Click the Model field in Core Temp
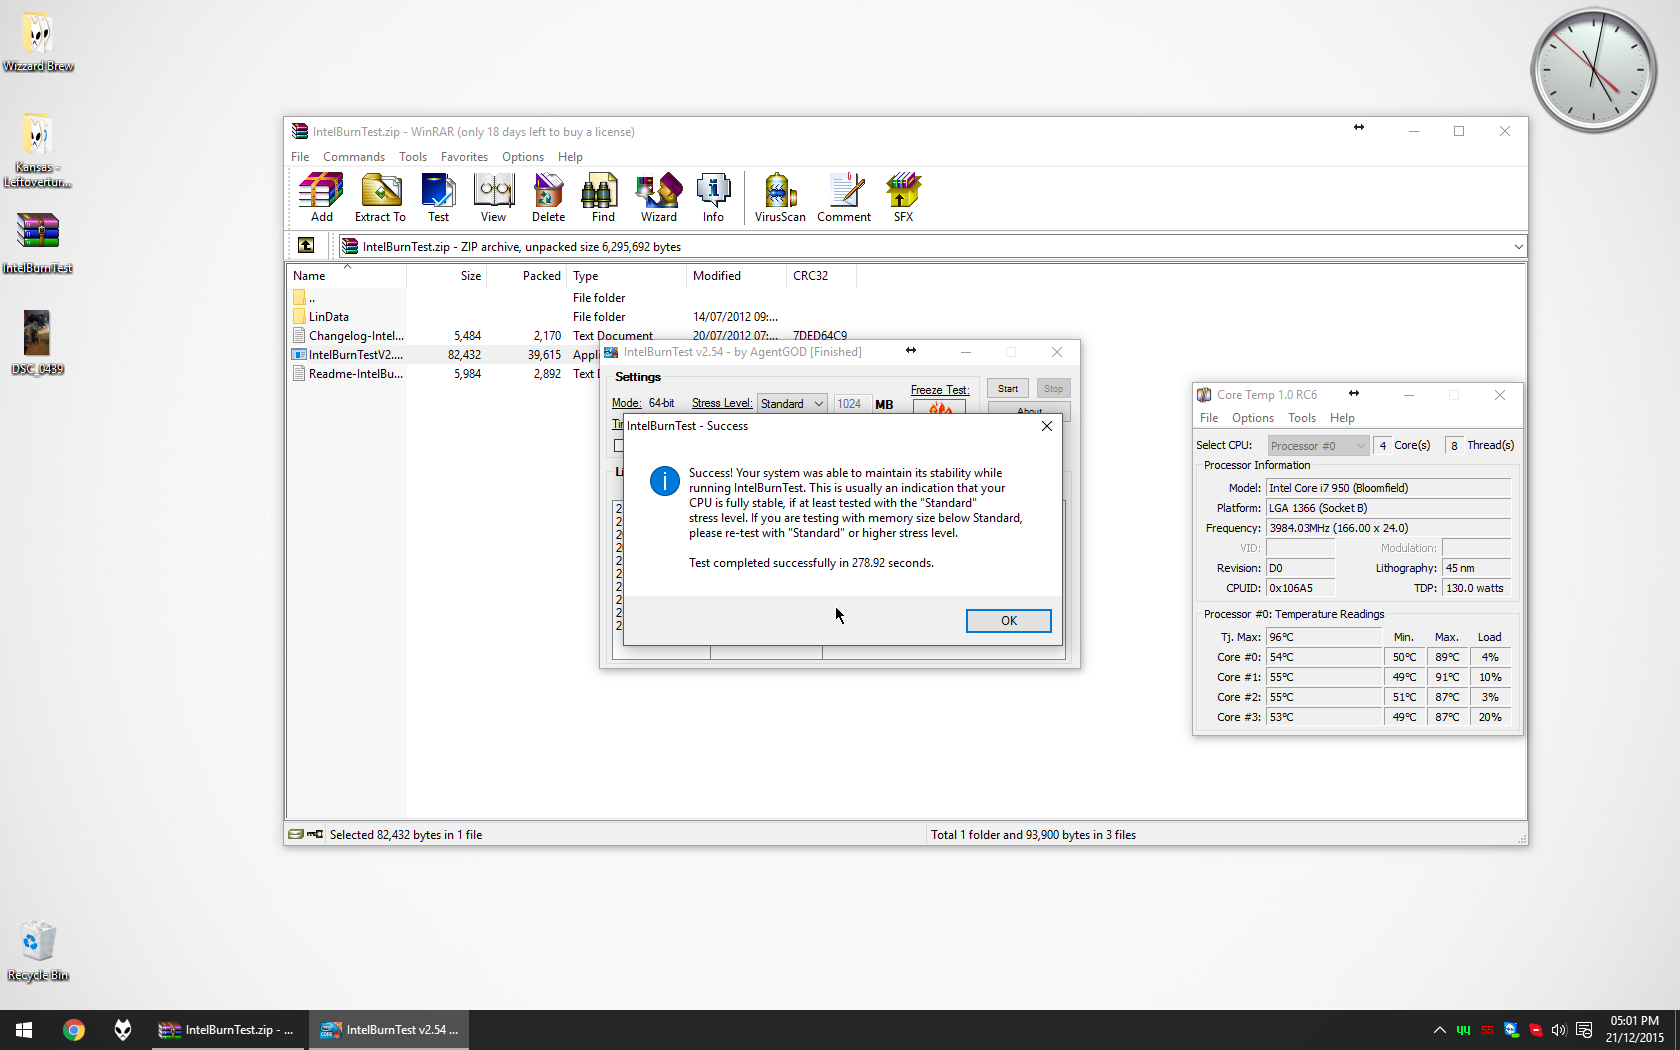This screenshot has height=1050, width=1680. (1388, 488)
